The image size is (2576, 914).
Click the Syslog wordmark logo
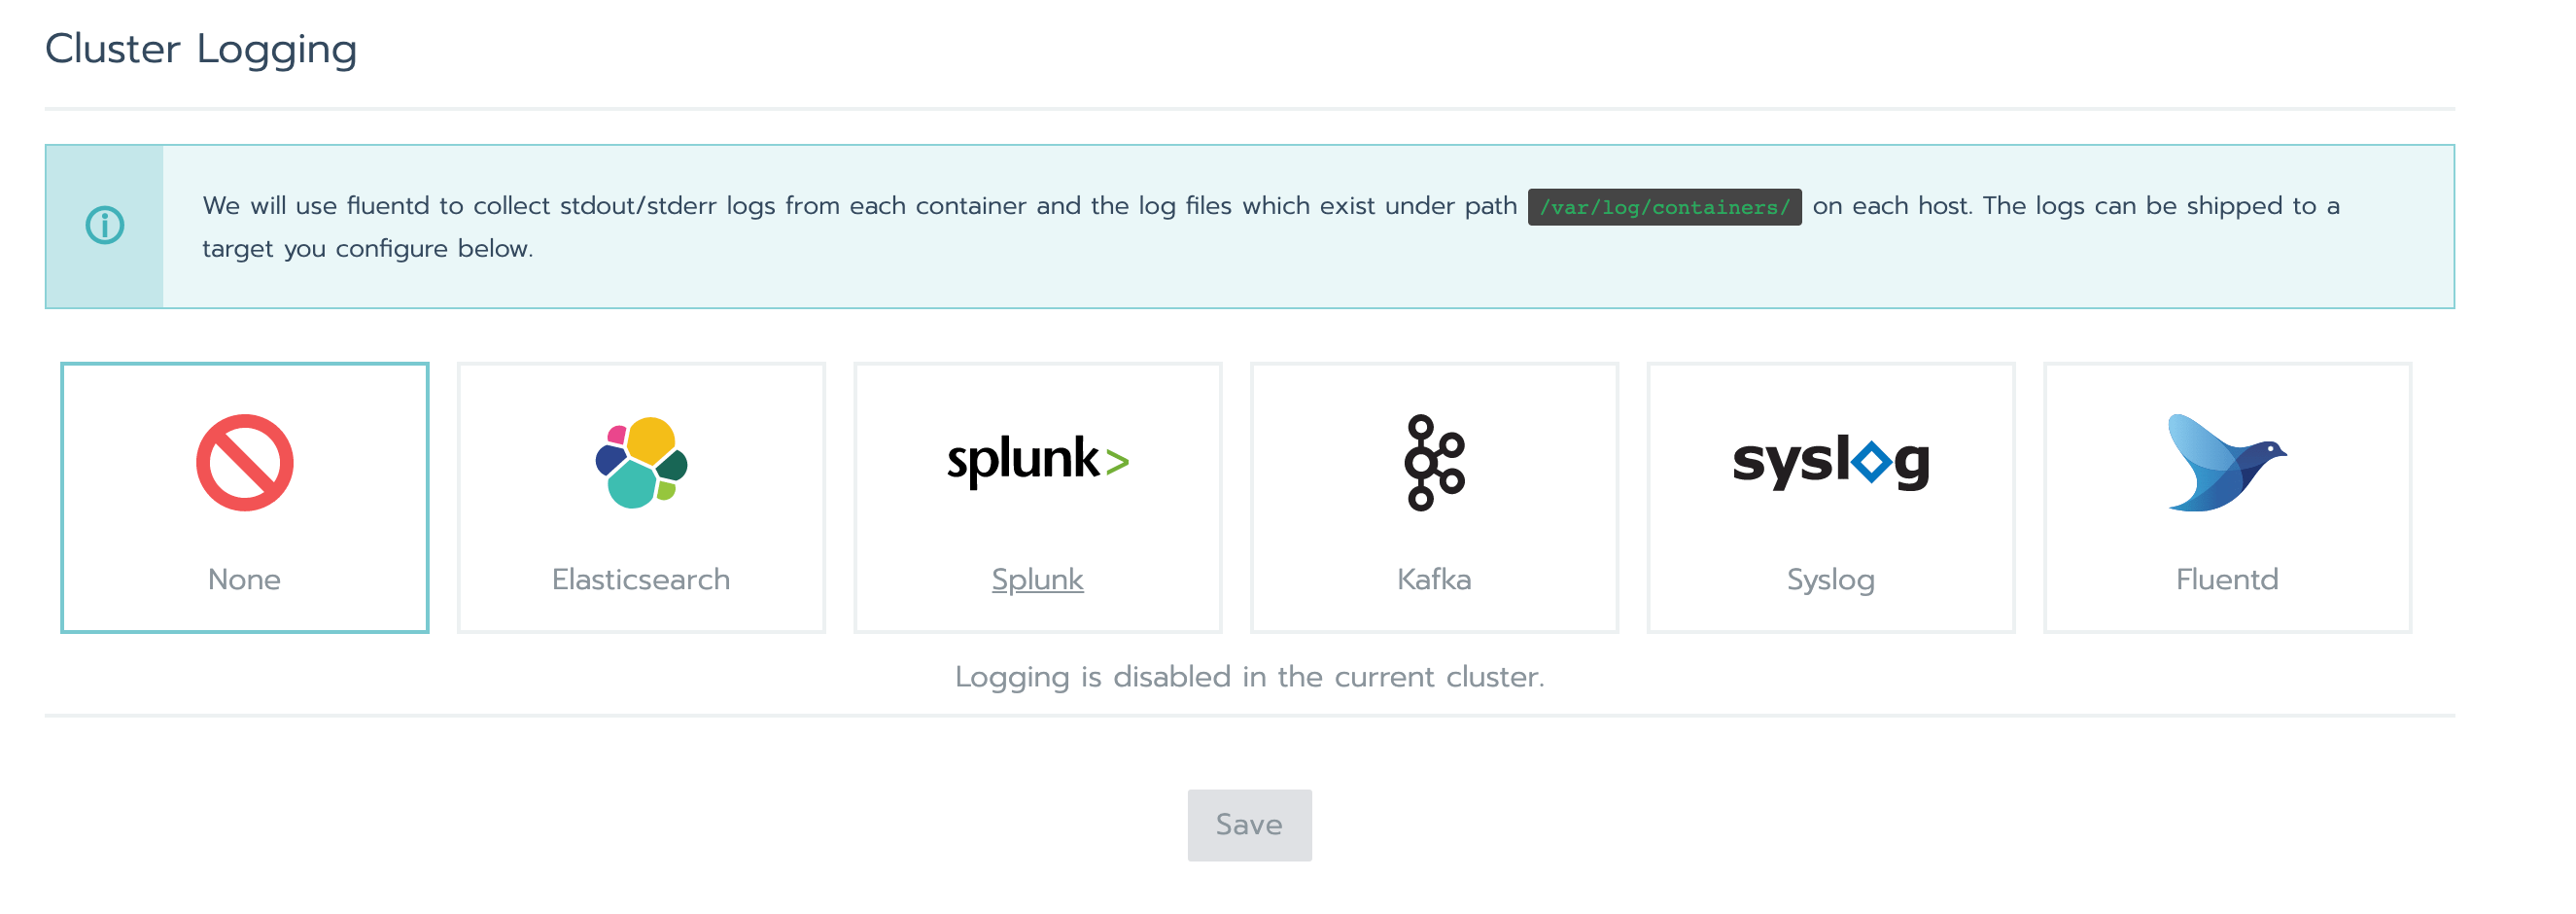1830,462
